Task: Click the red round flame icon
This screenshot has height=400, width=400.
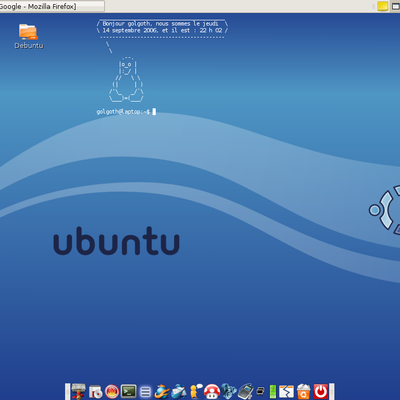Action: (112, 392)
